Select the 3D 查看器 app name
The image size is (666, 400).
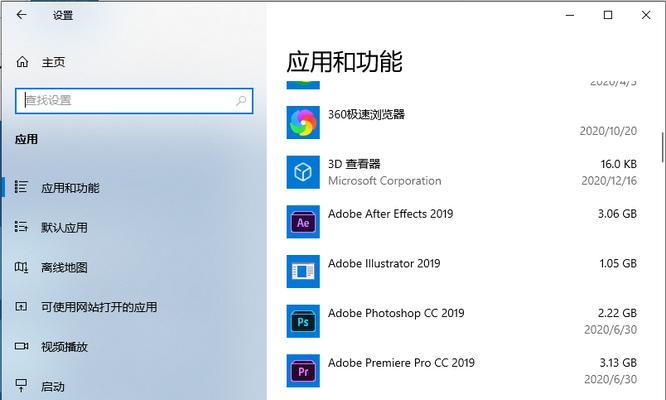point(354,164)
